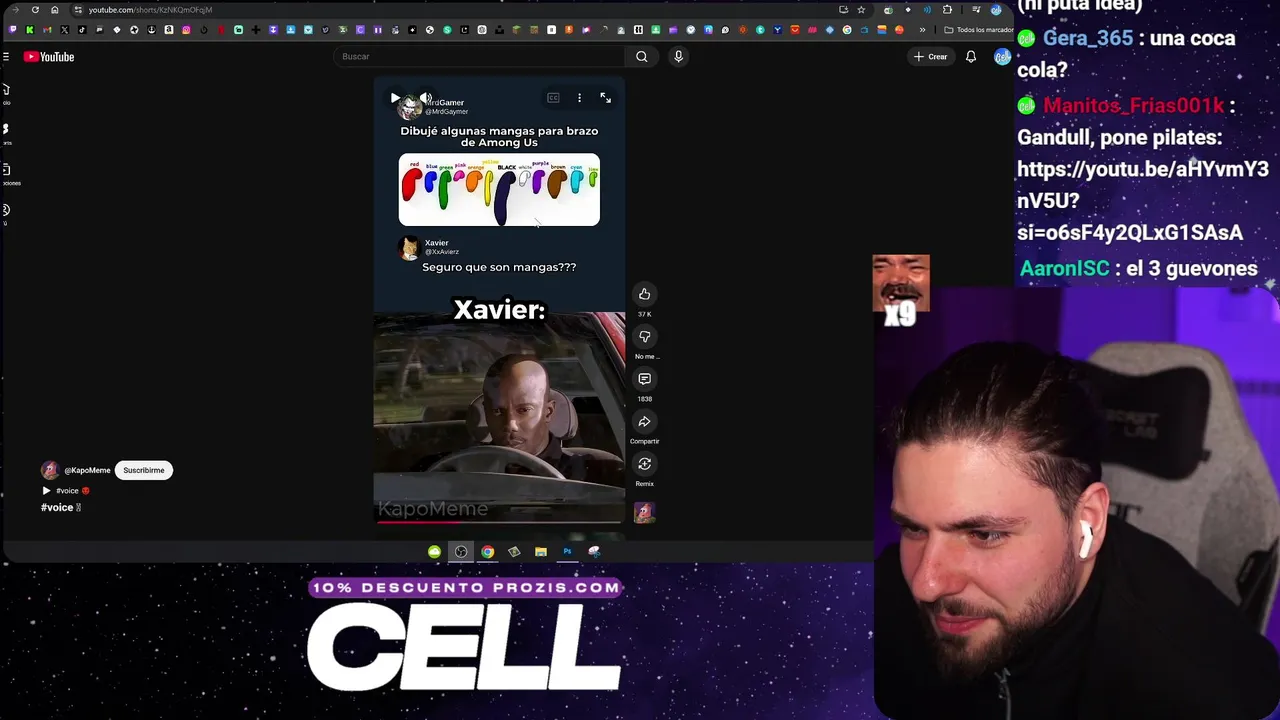Go forward in browser history
The image size is (1280, 720).
point(15,10)
